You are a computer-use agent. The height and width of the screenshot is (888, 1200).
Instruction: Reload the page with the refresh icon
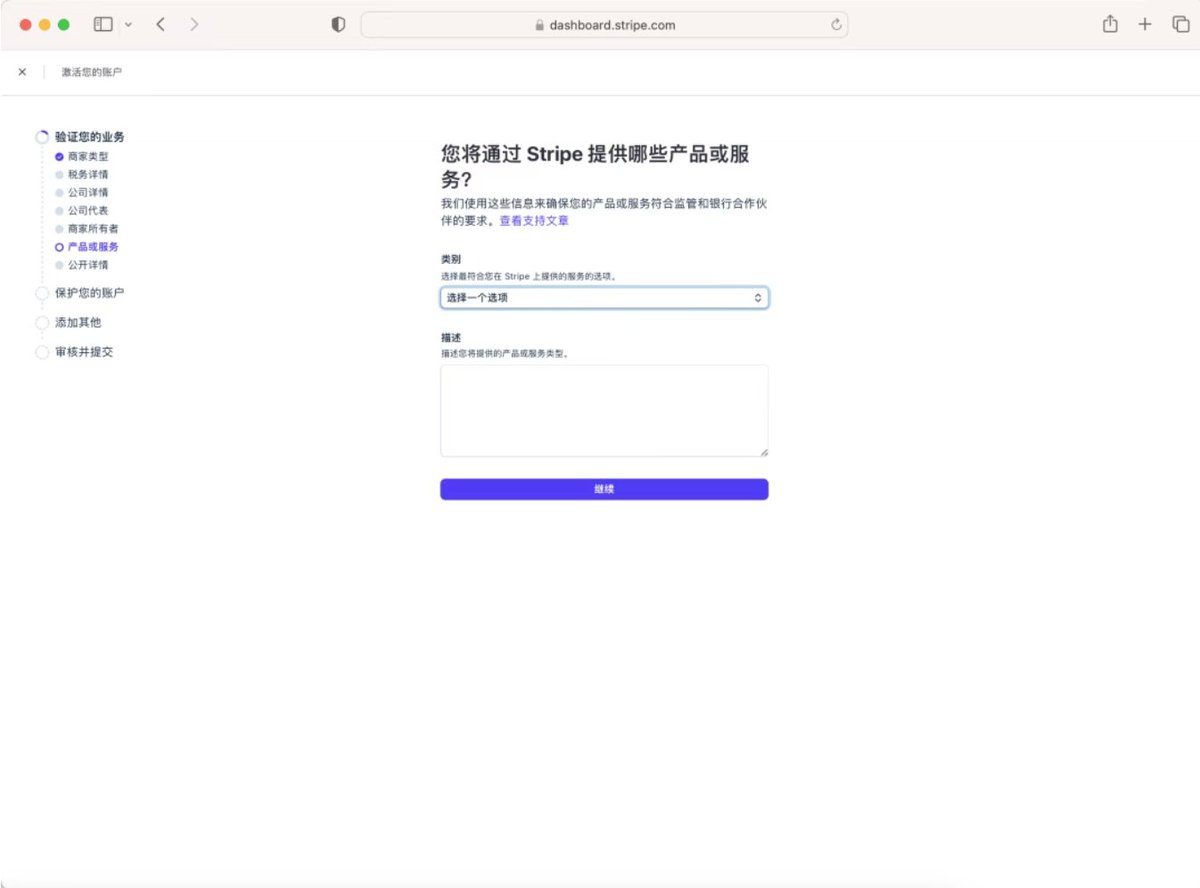tap(836, 25)
